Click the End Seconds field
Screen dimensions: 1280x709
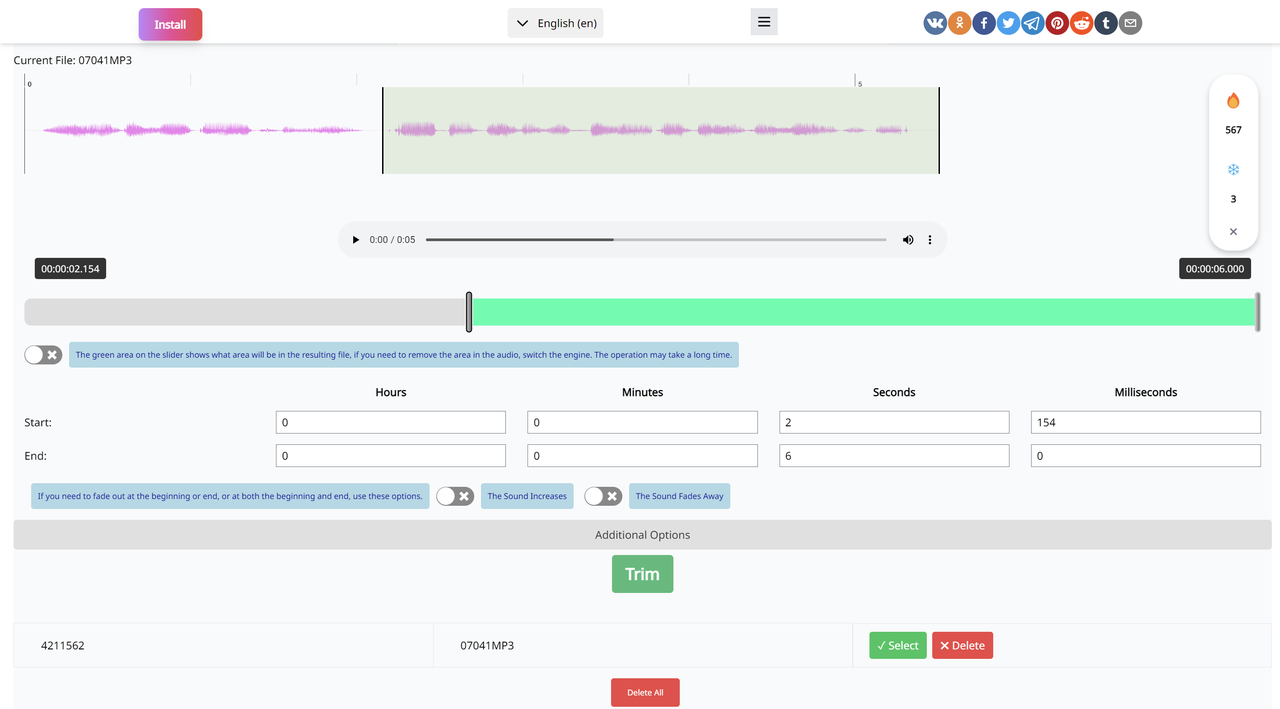pyautogui.click(x=894, y=456)
